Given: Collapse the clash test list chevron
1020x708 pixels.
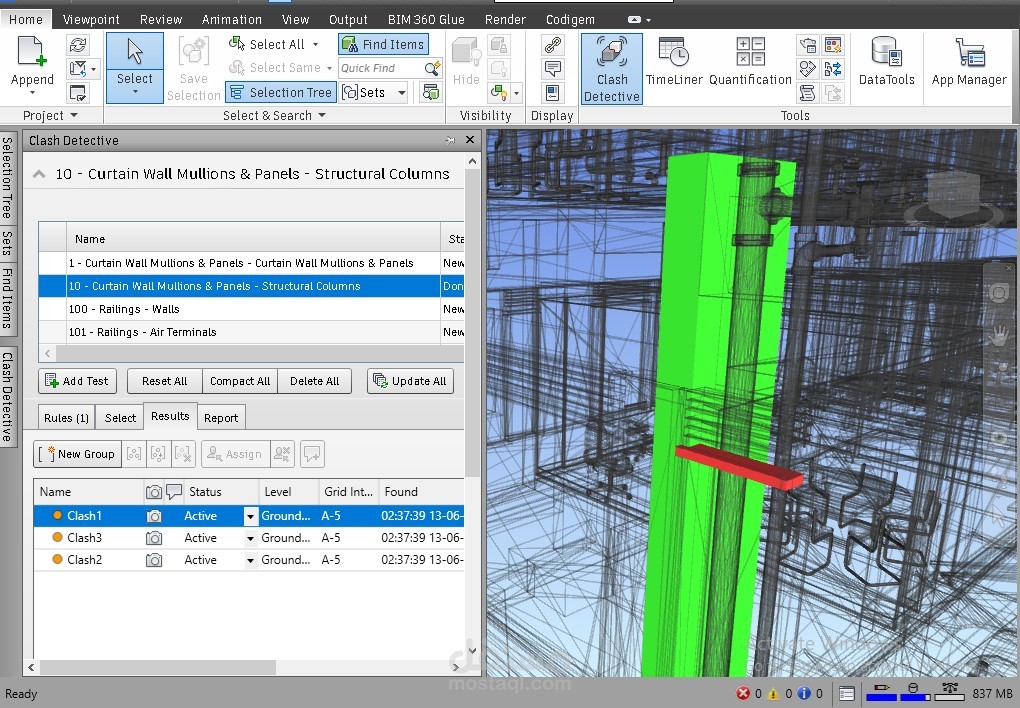Looking at the screenshot, I should [x=39, y=174].
